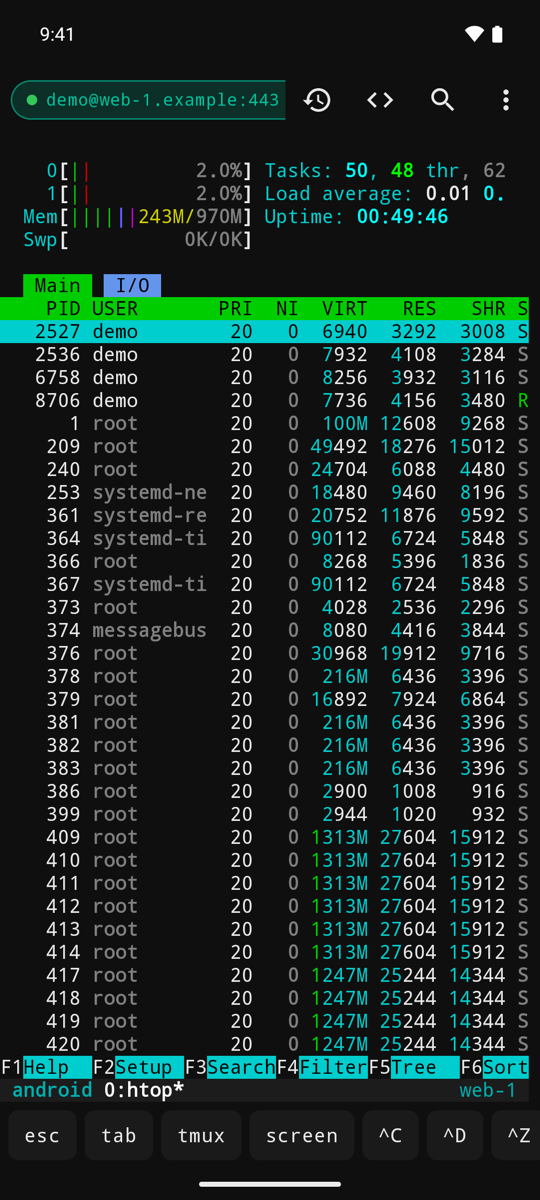
Task: Tap the ^C key button
Action: click(390, 1135)
